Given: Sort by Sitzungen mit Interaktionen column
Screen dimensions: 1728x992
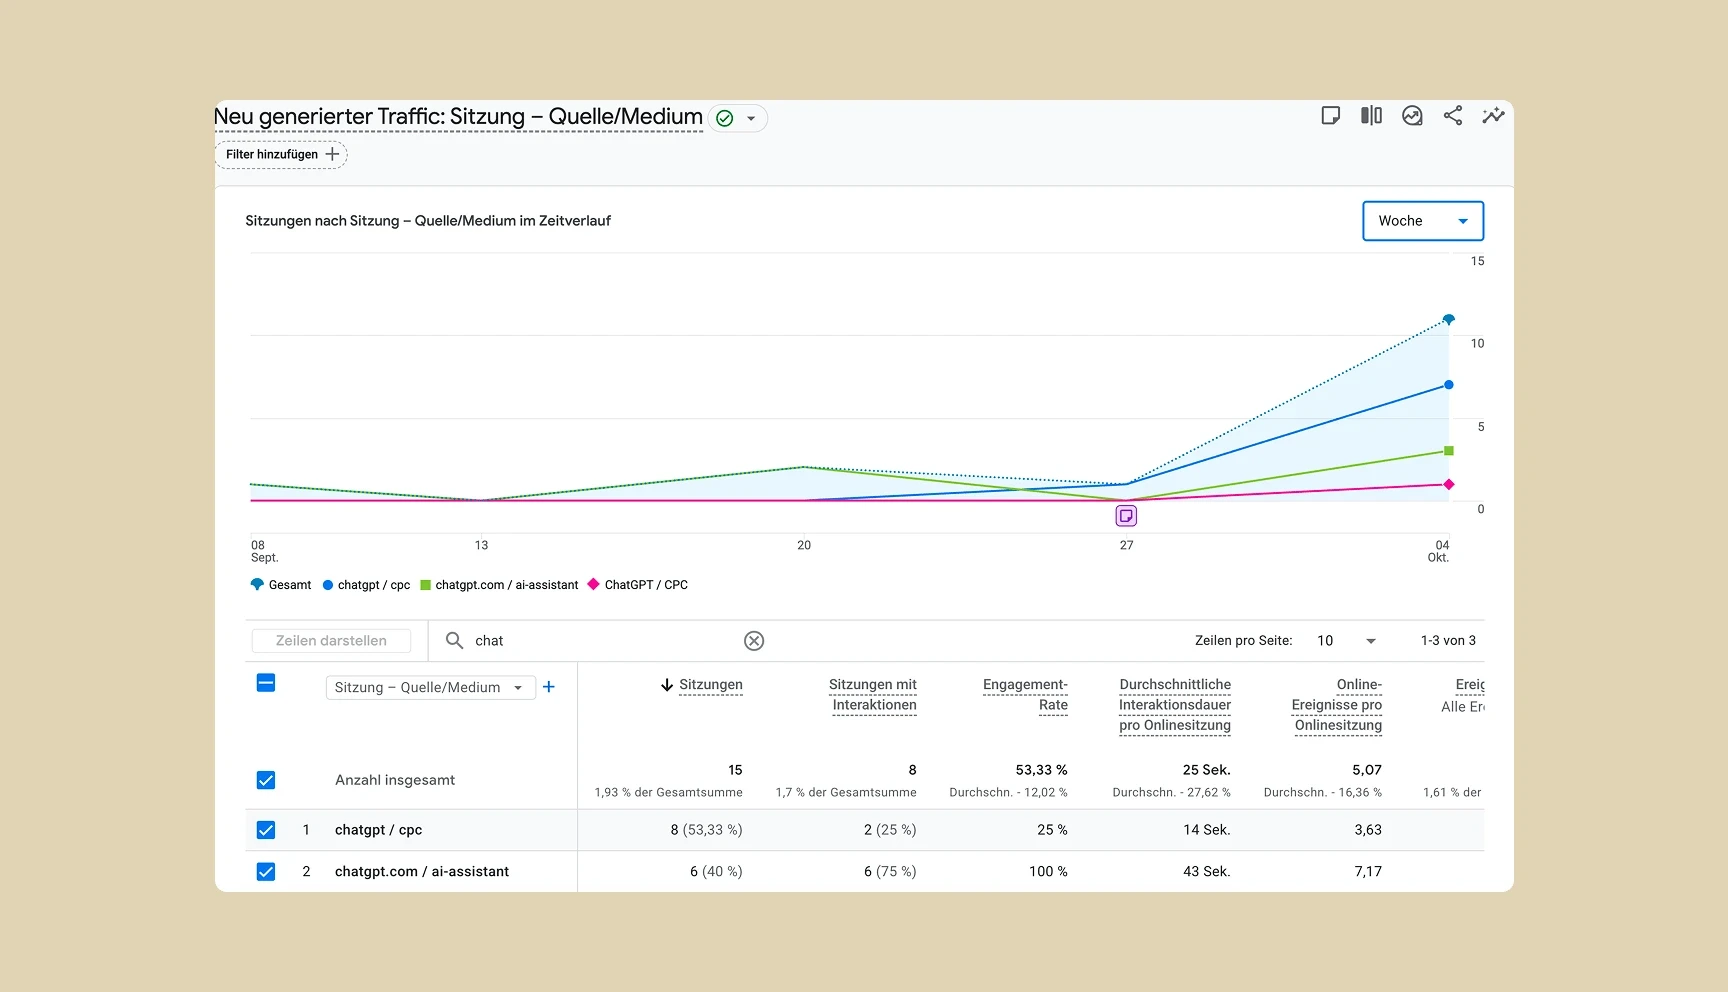Looking at the screenshot, I should point(873,695).
